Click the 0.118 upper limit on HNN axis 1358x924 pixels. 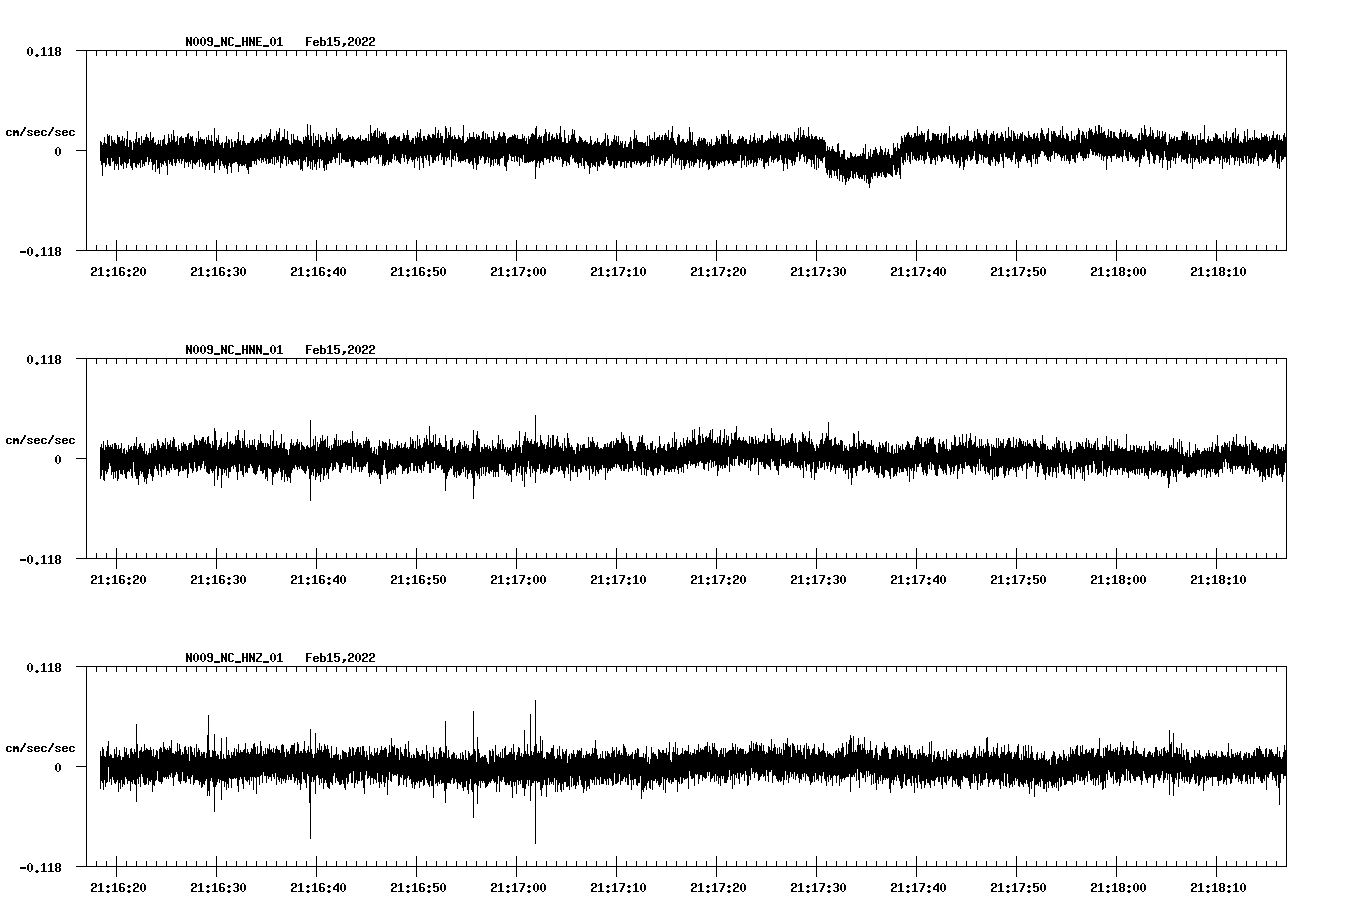(x=43, y=359)
